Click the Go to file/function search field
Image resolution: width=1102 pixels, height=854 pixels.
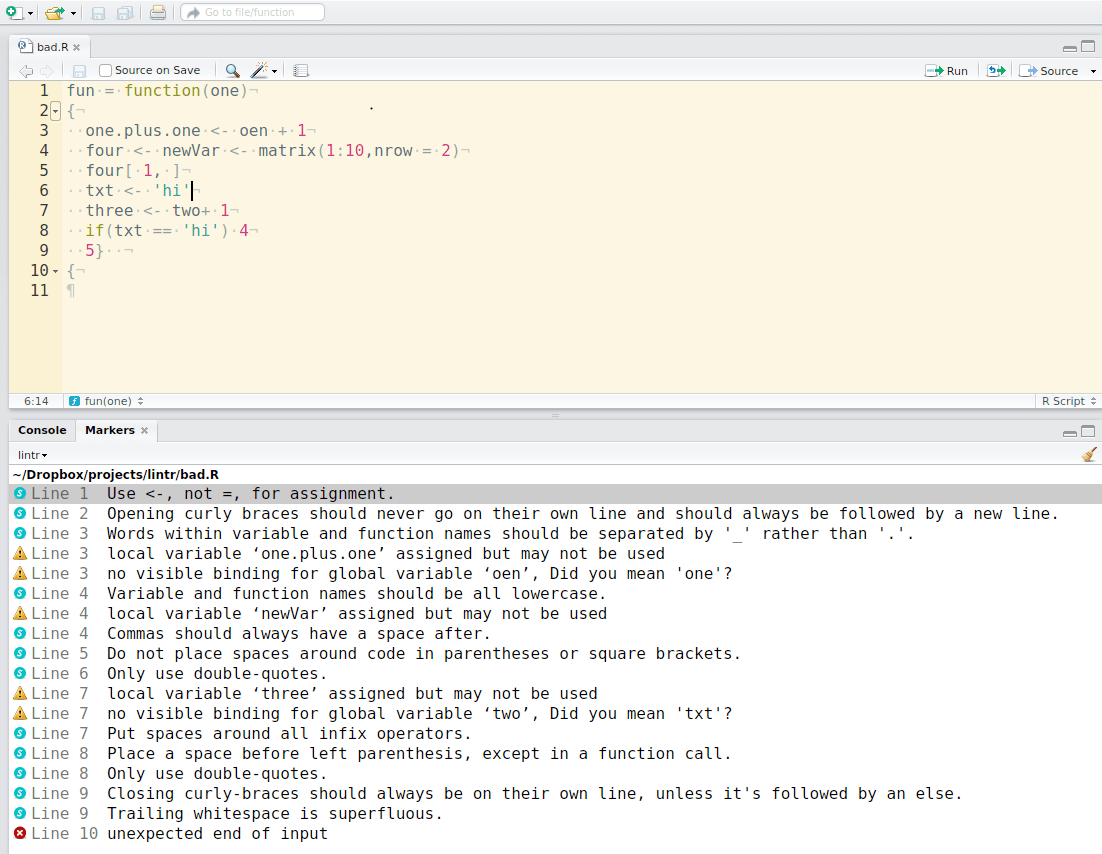tap(252, 12)
